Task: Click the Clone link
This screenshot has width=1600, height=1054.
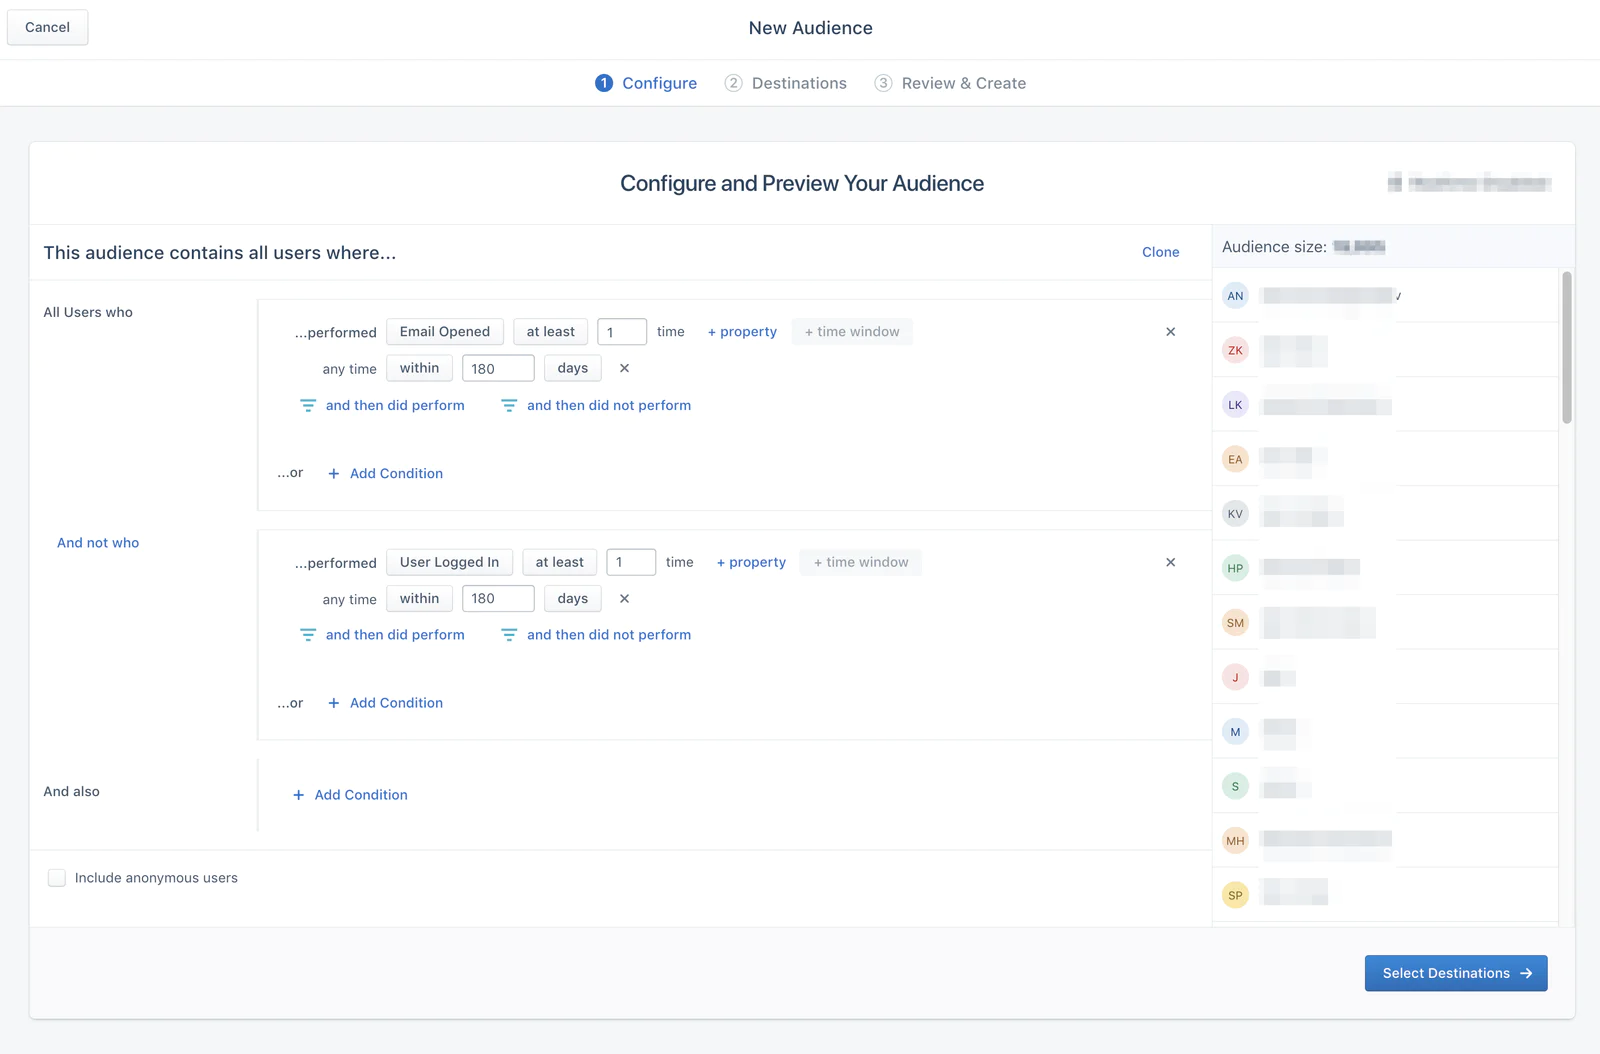Action: click(x=1160, y=252)
